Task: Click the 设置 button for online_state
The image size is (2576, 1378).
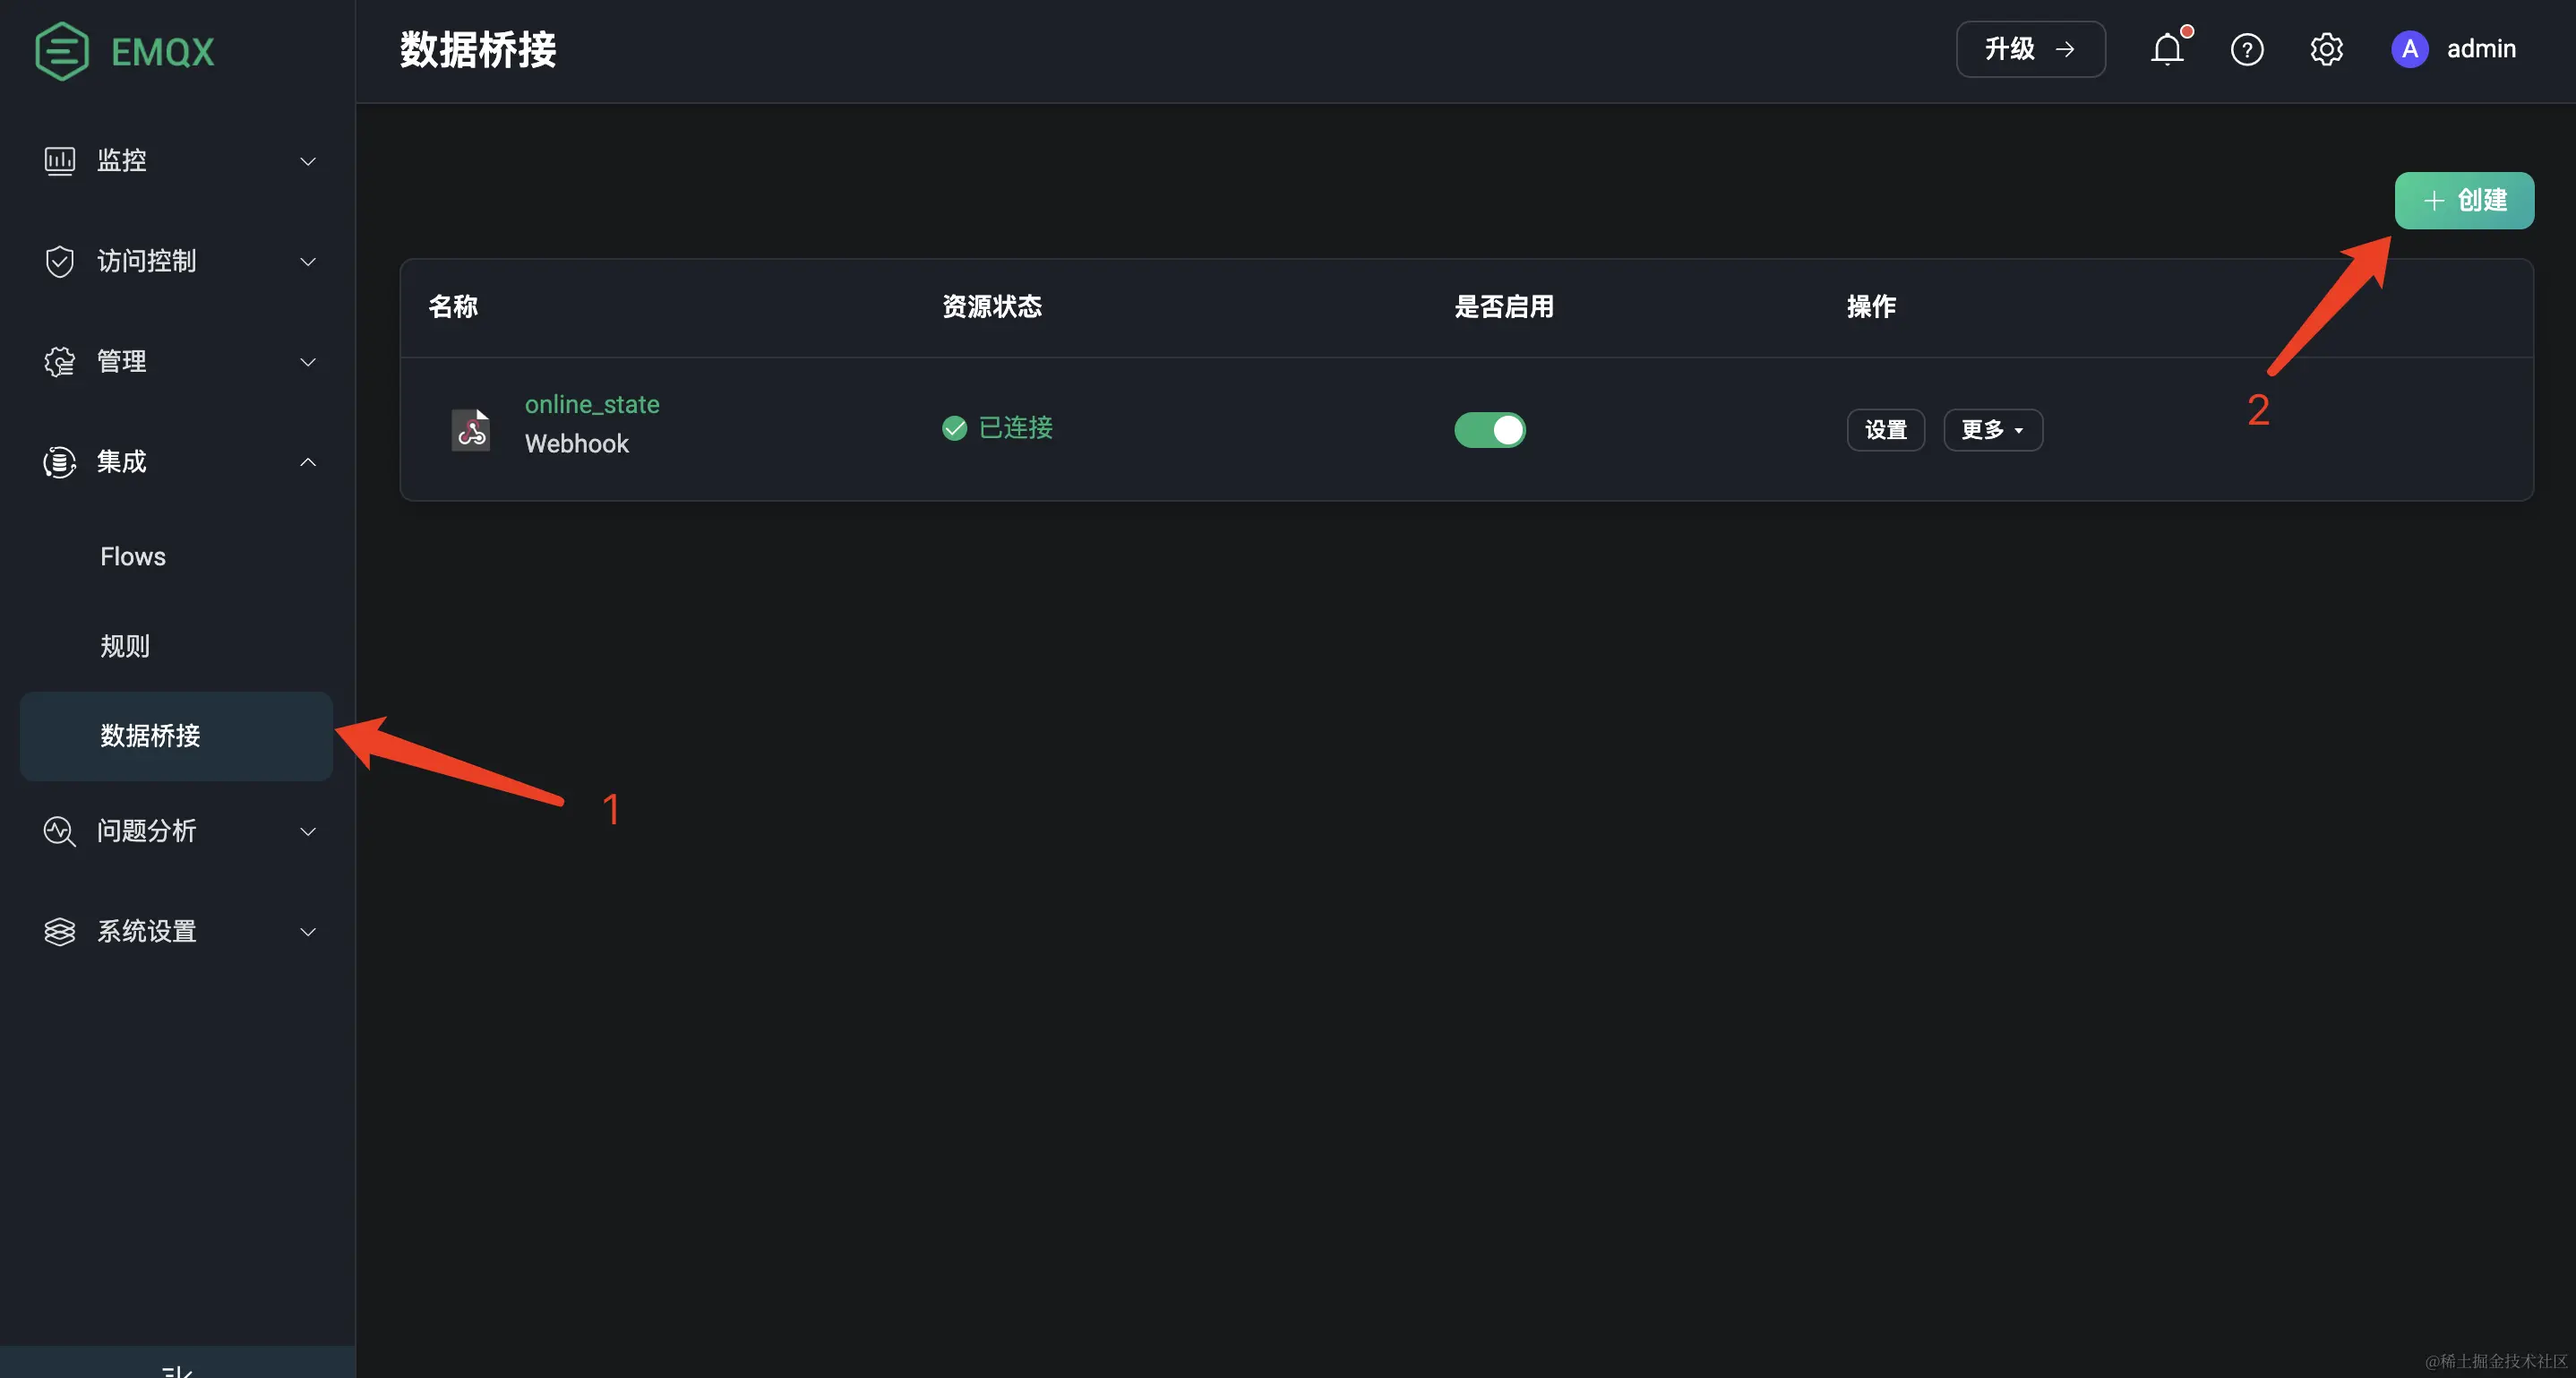Action: [x=1885, y=430]
